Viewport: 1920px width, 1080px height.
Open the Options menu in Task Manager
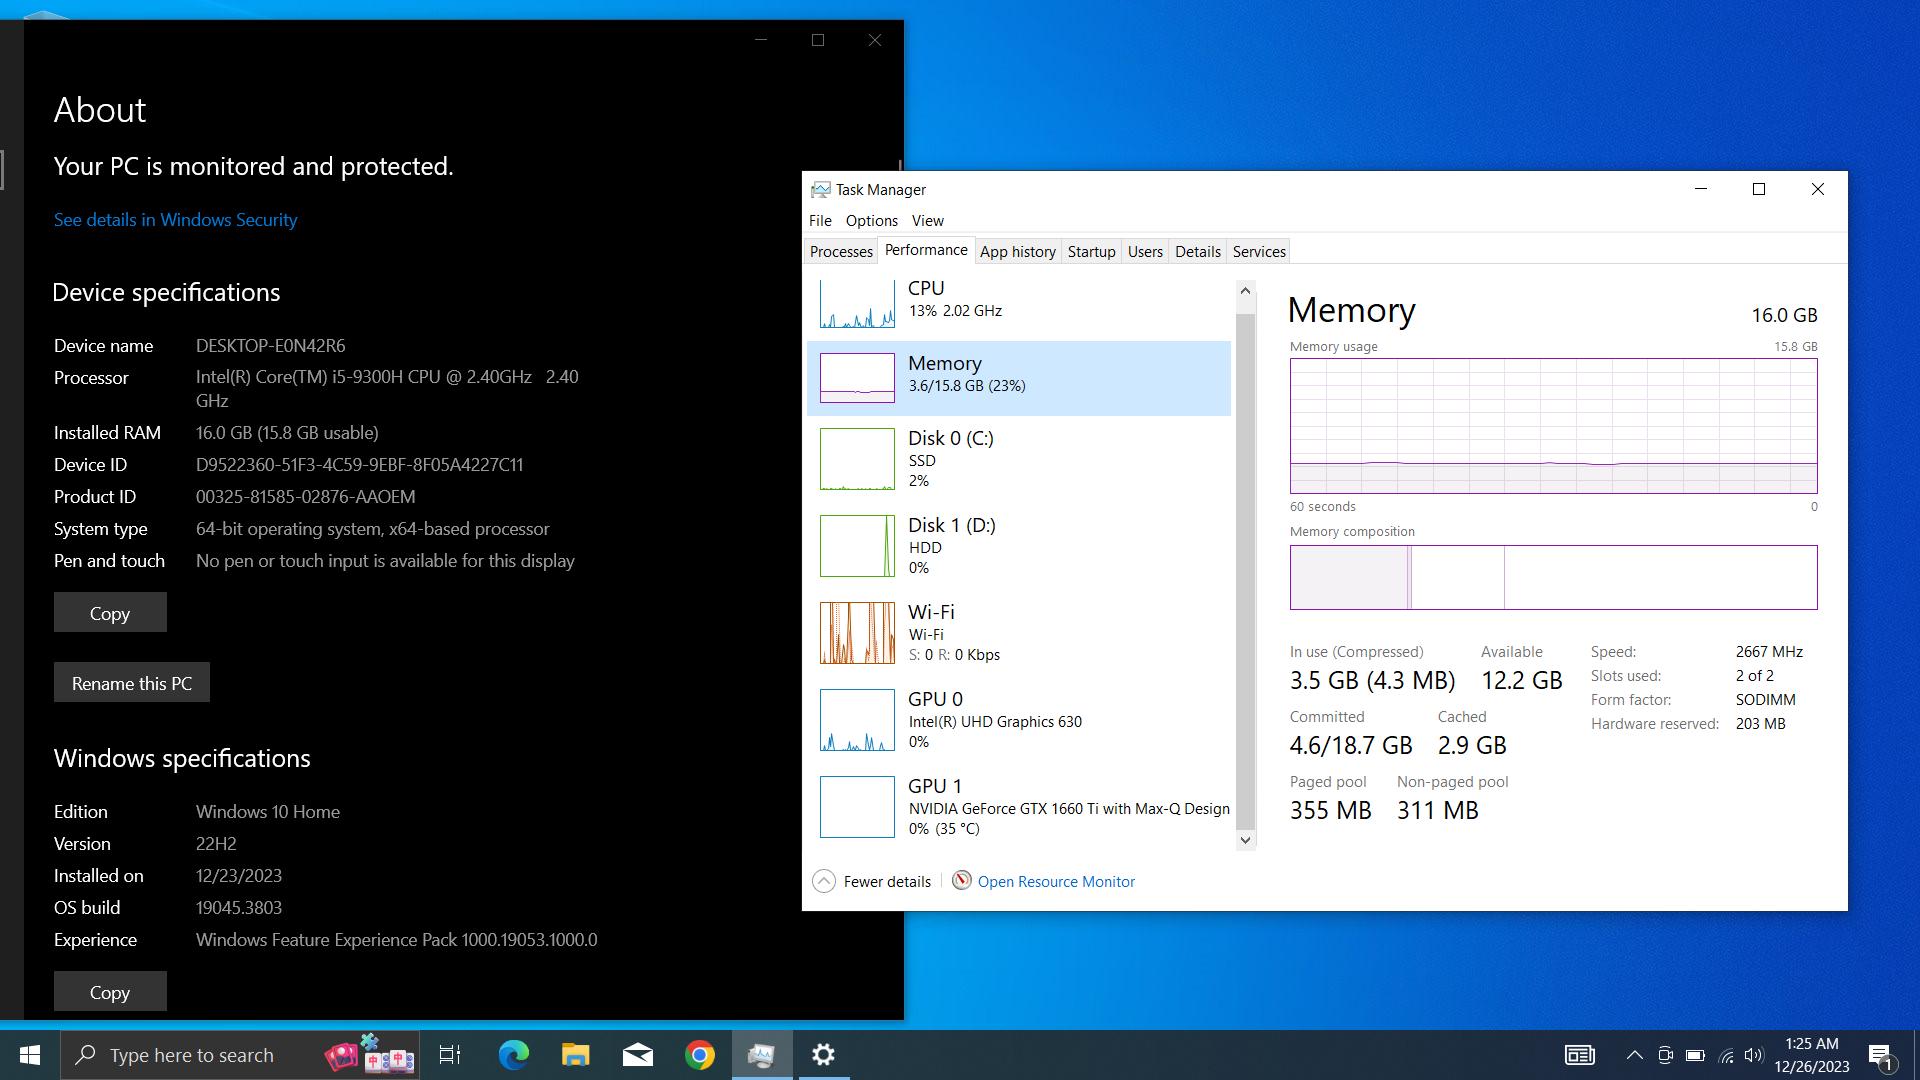point(871,220)
